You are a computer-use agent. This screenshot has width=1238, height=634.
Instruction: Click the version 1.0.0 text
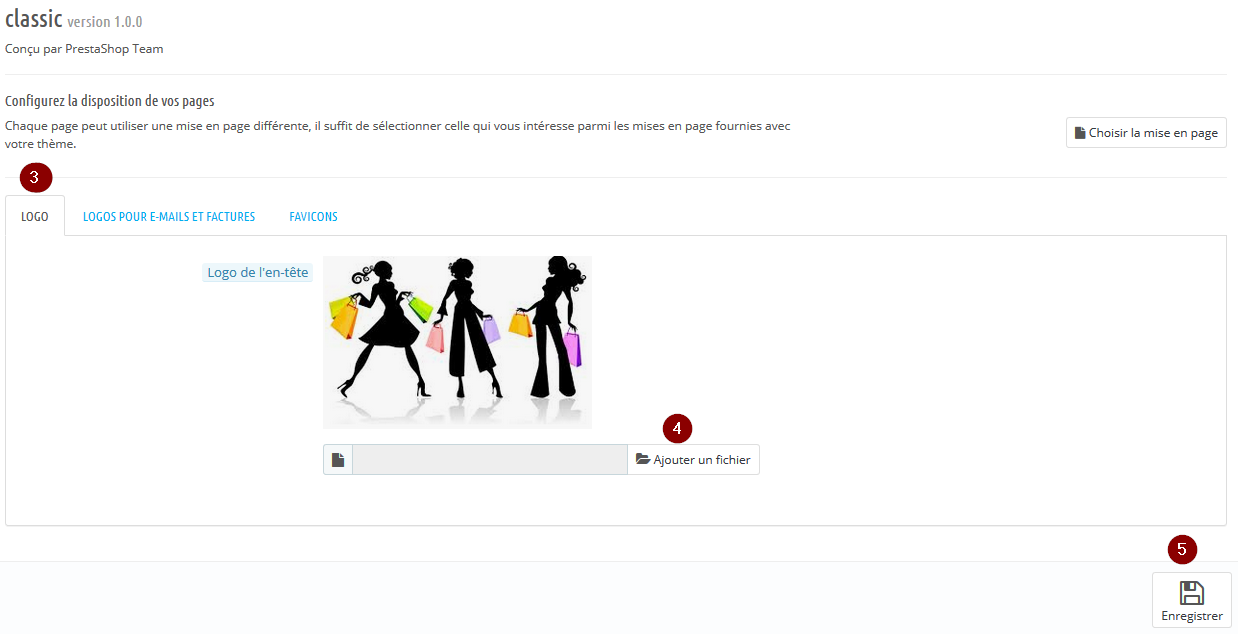click(105, 22)
